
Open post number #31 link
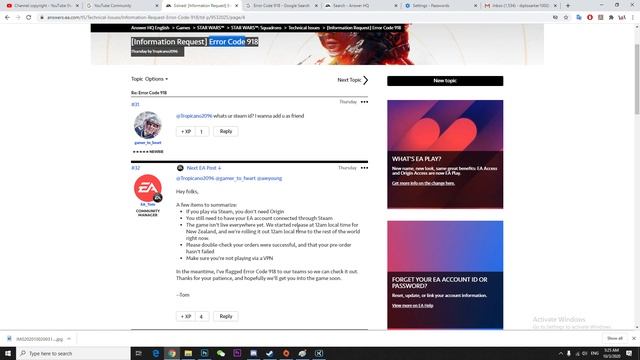coord(135,104)
